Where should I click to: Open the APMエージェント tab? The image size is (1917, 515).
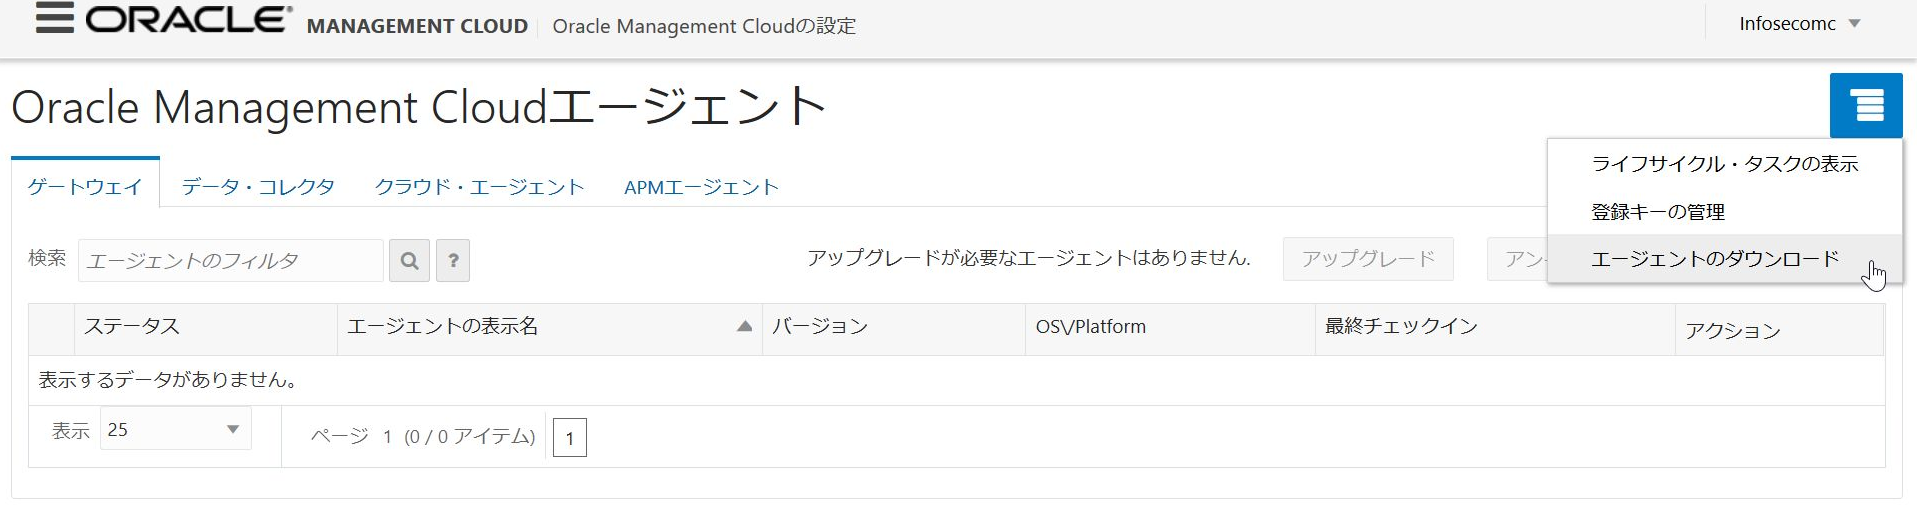(x=701, y=187)
